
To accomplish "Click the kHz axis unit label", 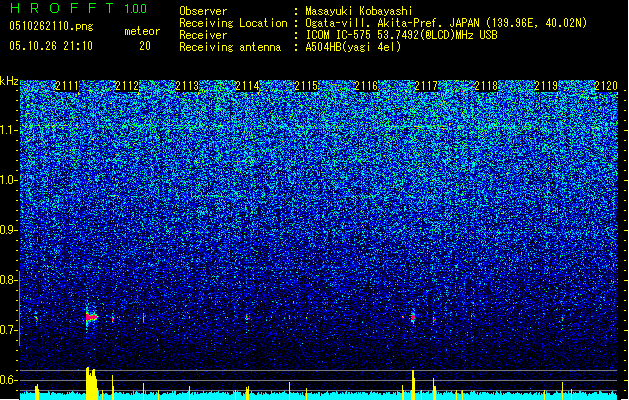I will pos(9,81).
